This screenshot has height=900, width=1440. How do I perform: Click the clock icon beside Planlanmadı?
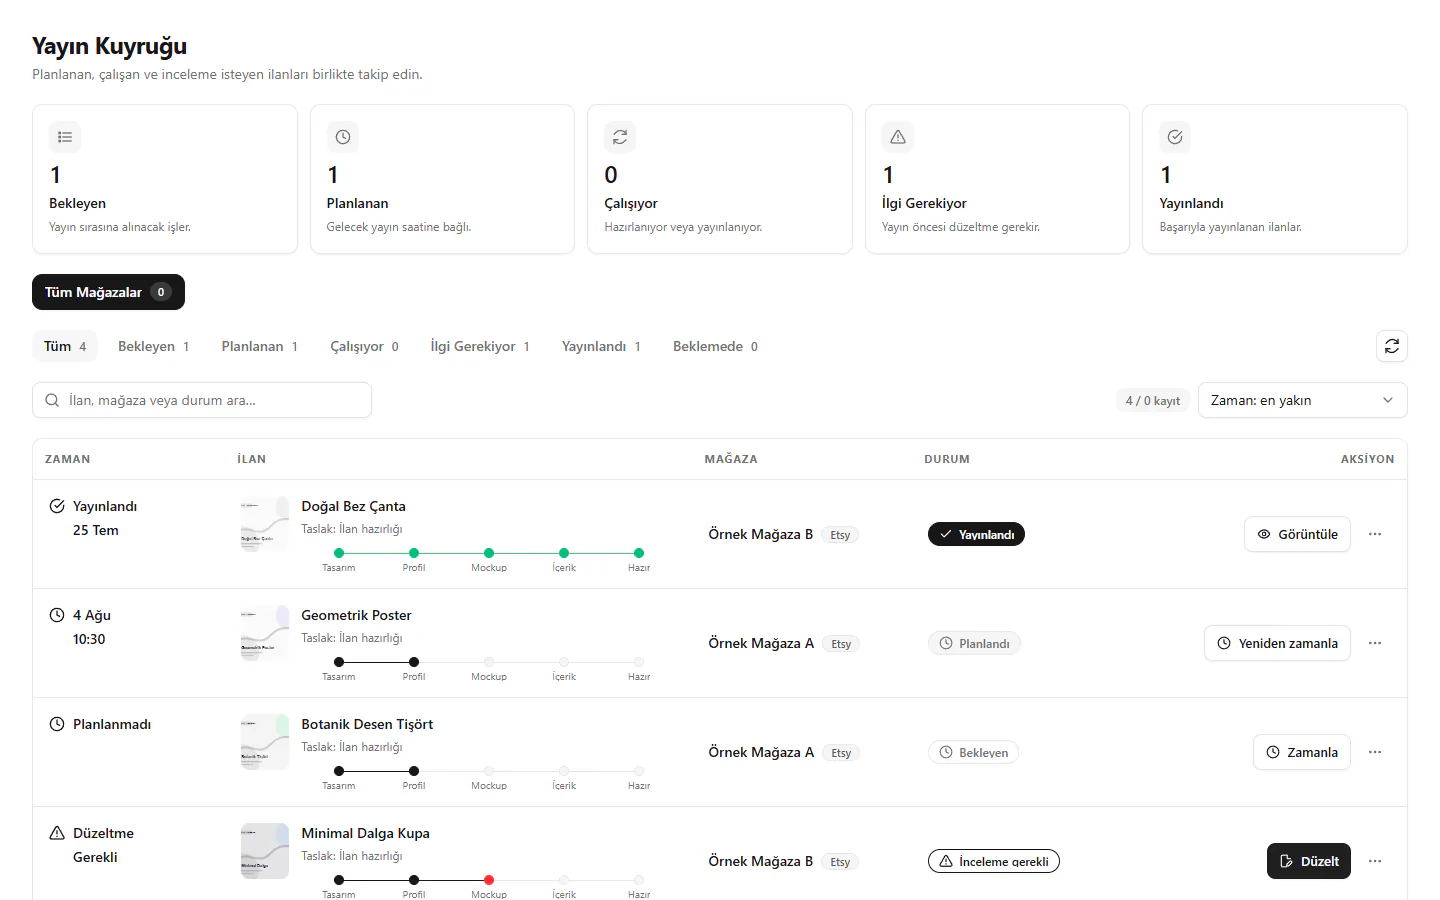tap(57, 724)
